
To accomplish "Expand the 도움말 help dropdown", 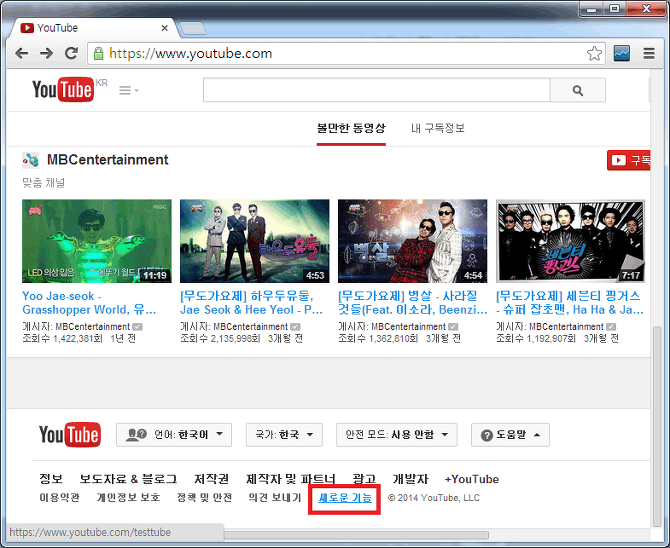I will (x=510, y=435).
